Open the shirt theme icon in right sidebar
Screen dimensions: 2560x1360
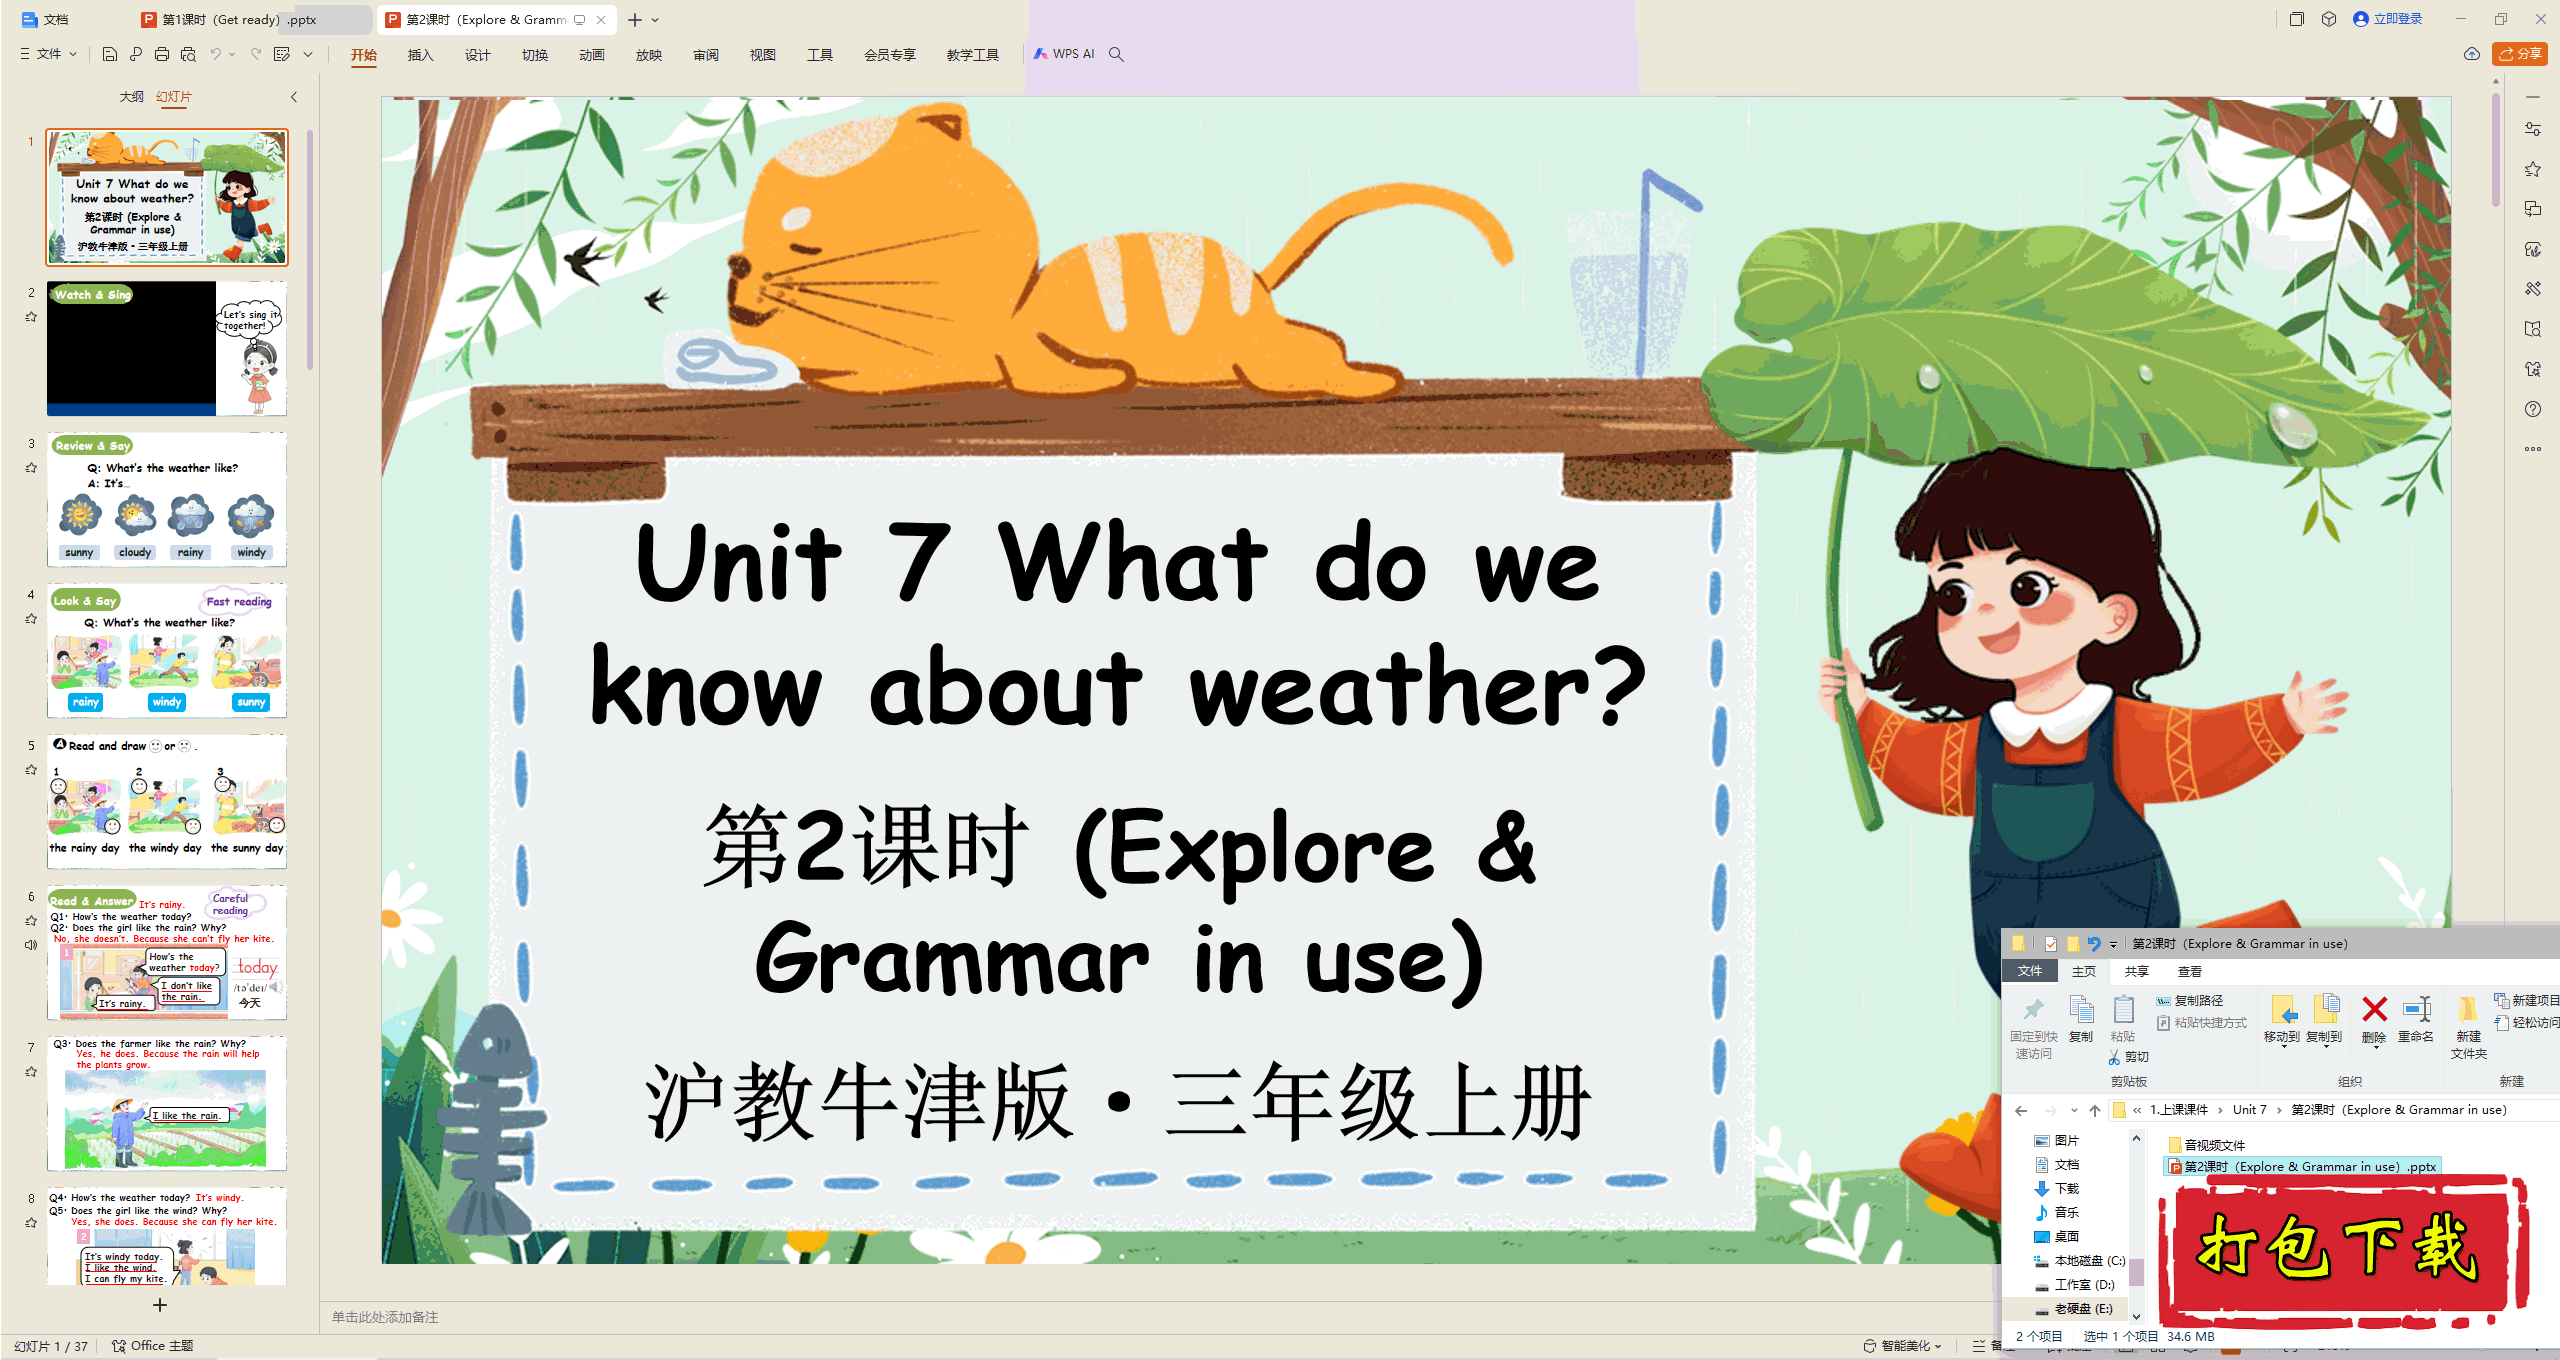(x=2533, y=369)
